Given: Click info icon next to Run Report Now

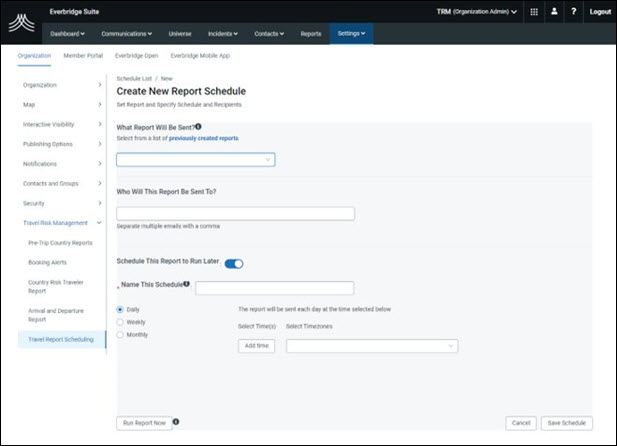Looking at the screenshot, I should tap(176, 422).
